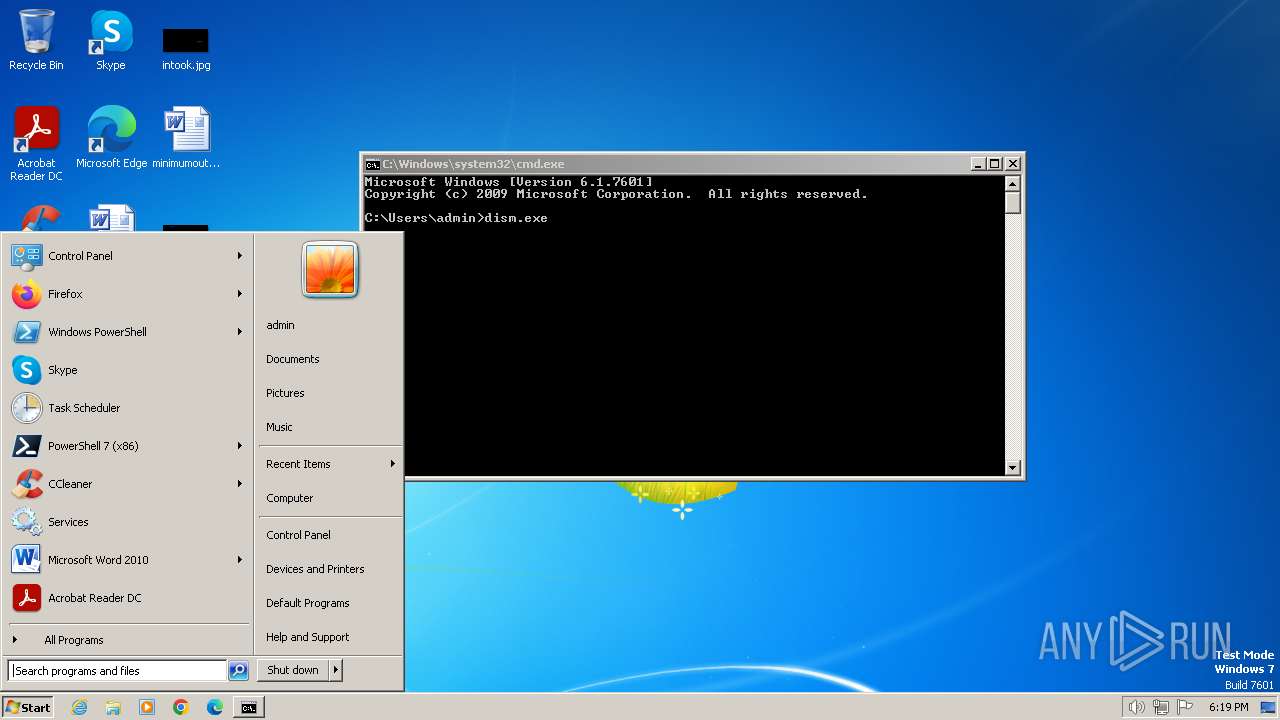Click the Start button
The image size is (1280, 720).
[28, 707]
